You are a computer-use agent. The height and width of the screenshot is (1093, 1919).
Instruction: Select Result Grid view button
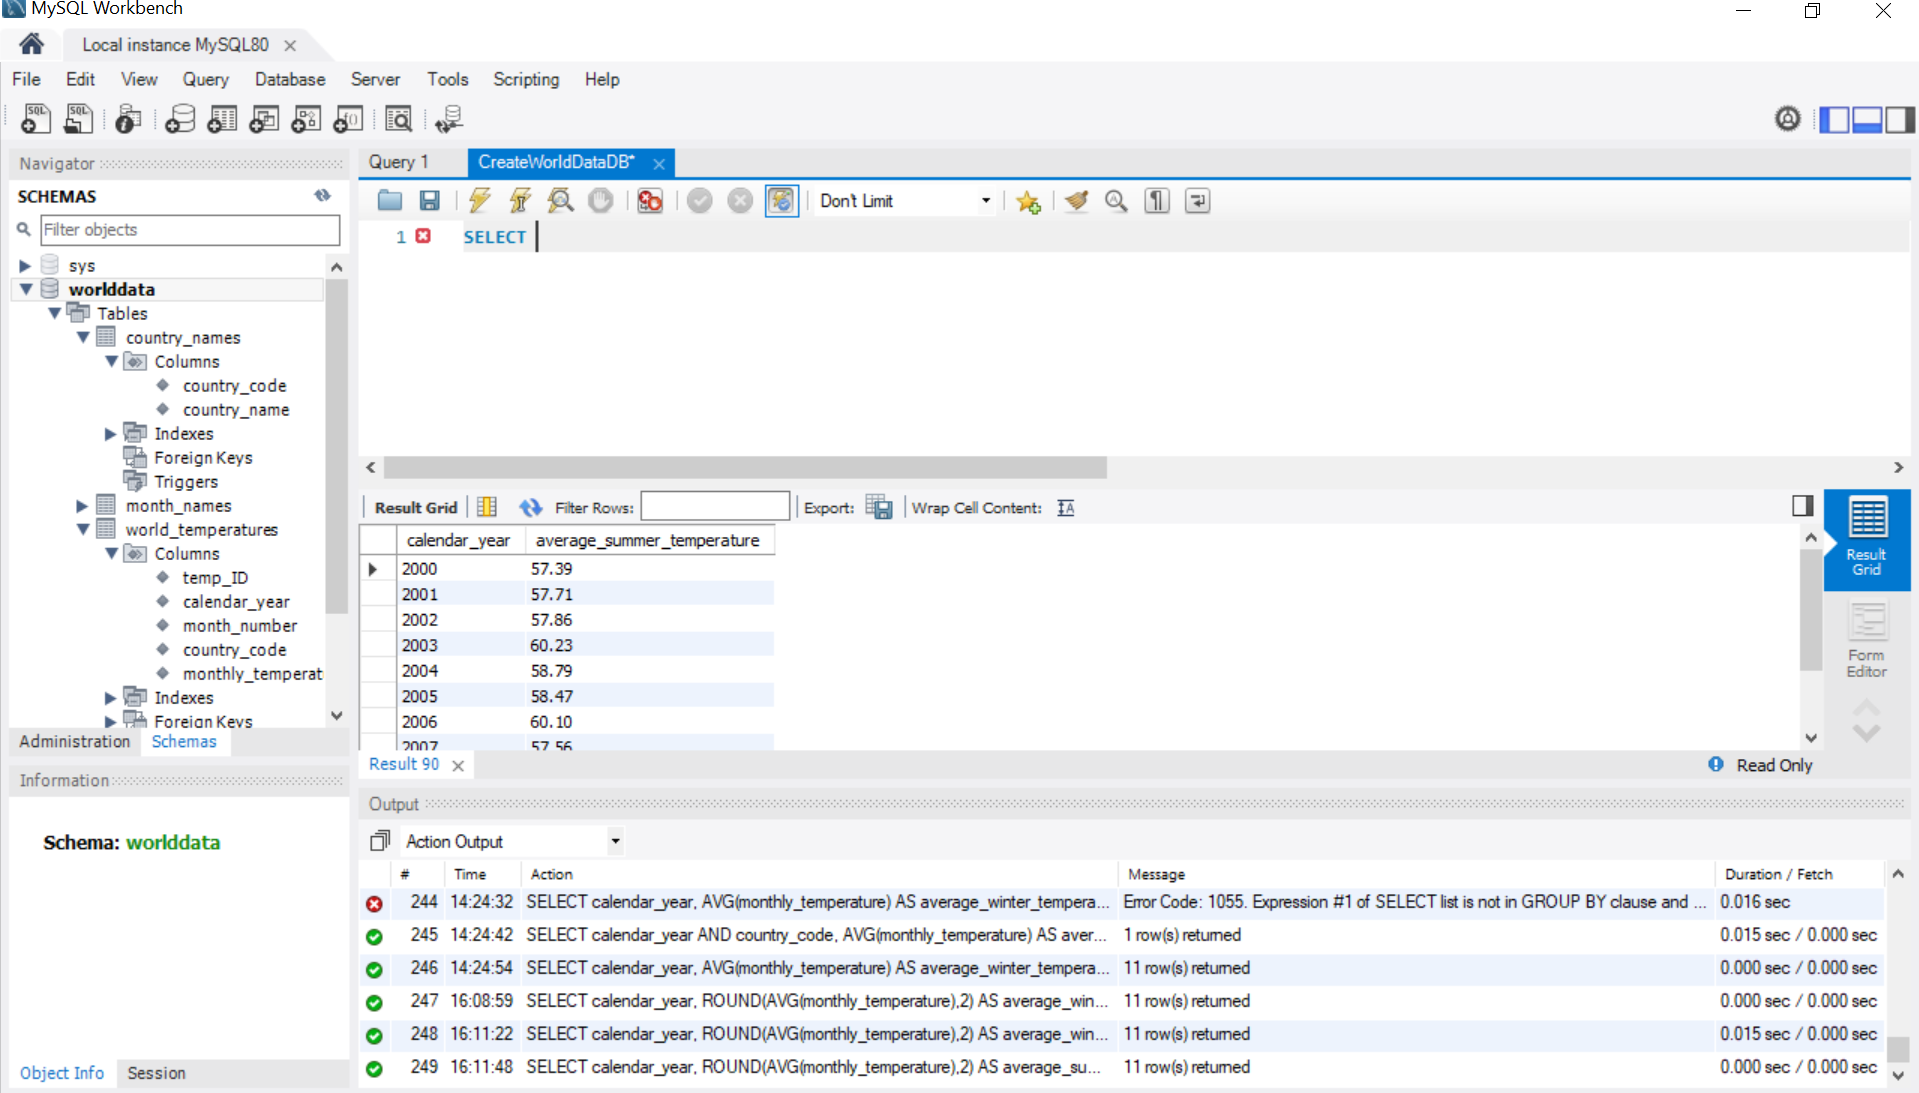1866,538
